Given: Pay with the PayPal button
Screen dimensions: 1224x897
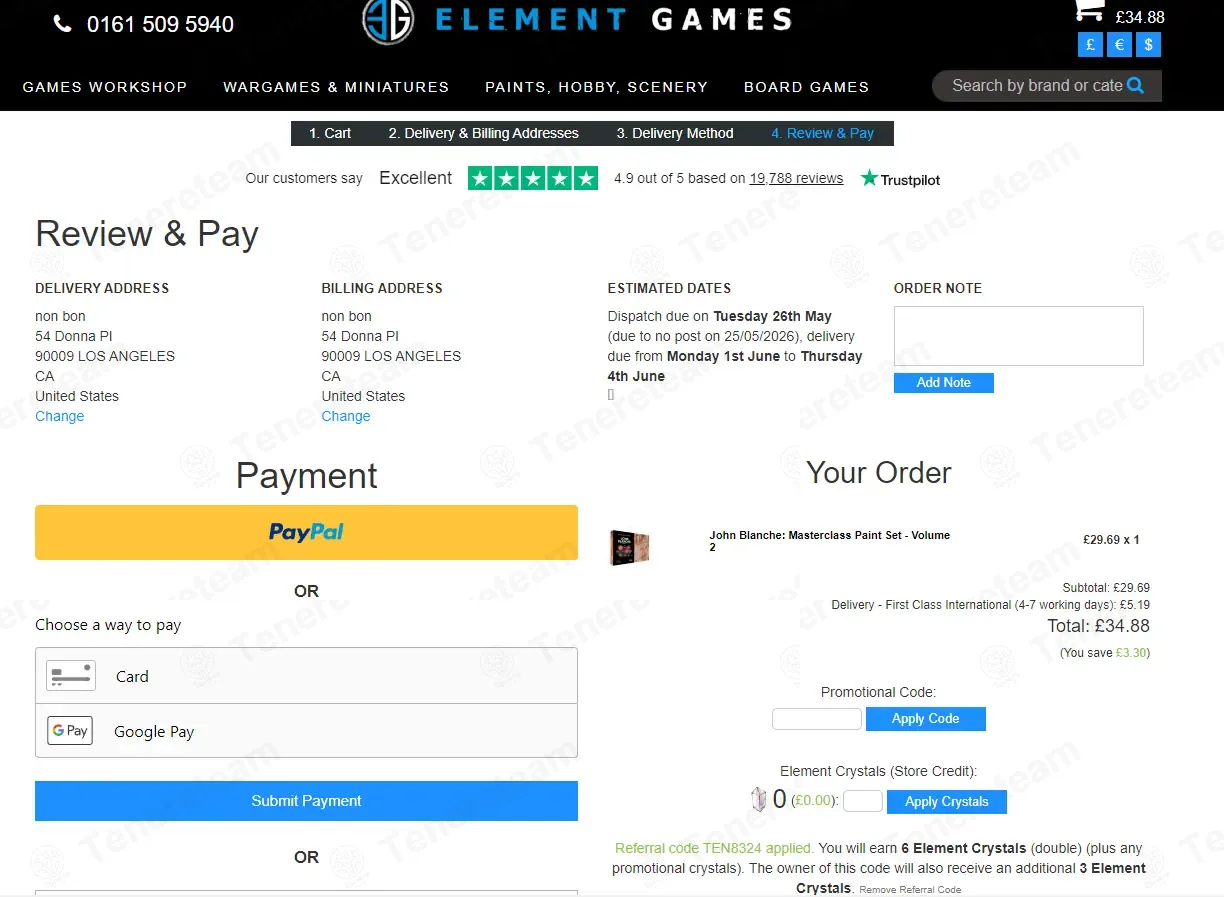Looking at the screenshot, I should pos(306,532).
